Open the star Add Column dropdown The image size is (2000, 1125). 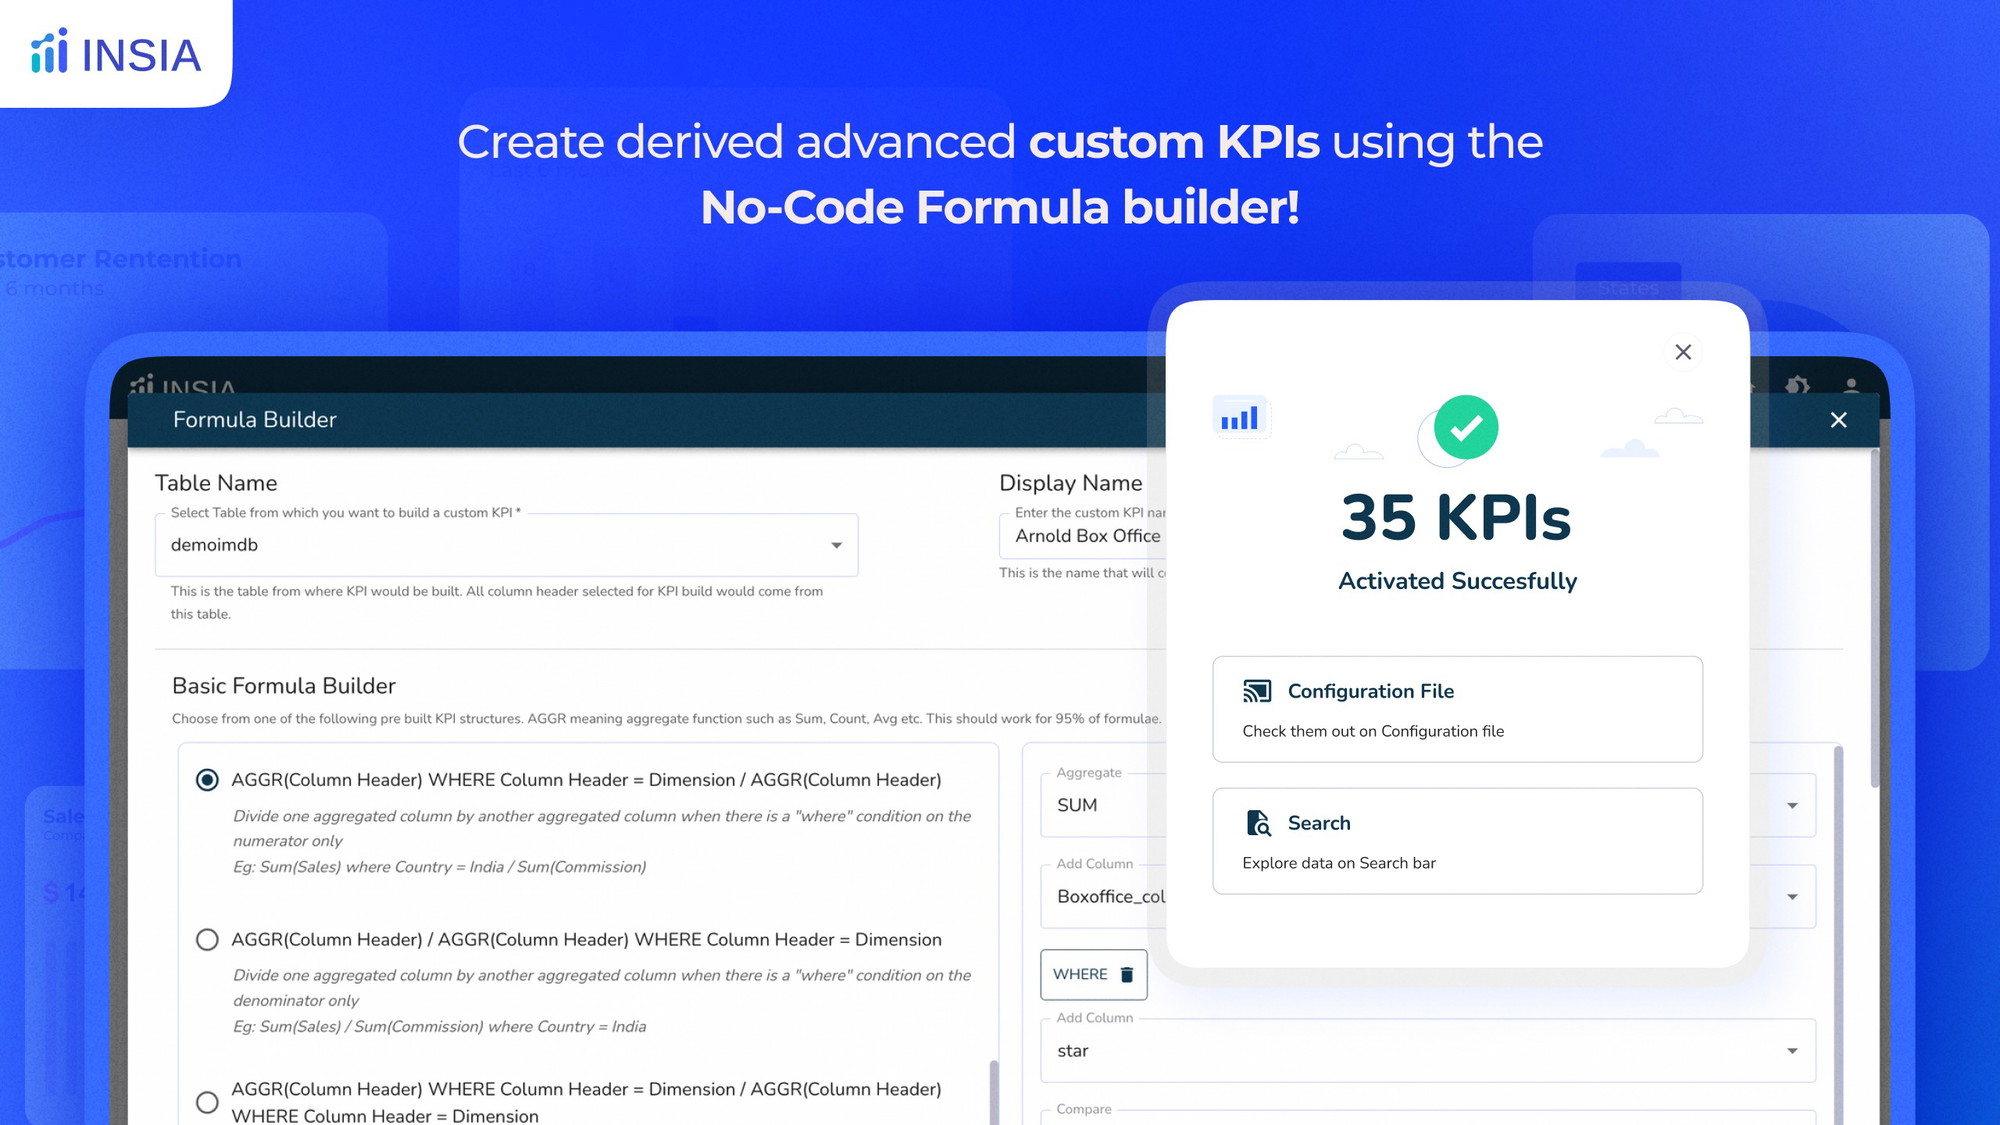[1428, 1051]
